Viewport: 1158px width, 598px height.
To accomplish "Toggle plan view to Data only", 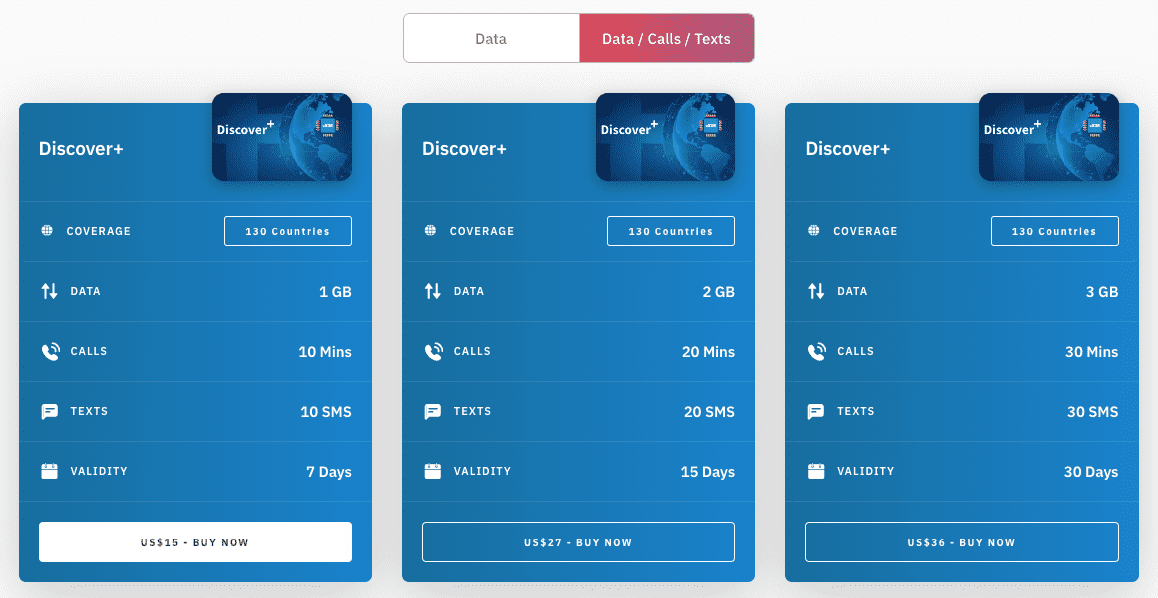I will pyautogui.click(x=491, y=37).
